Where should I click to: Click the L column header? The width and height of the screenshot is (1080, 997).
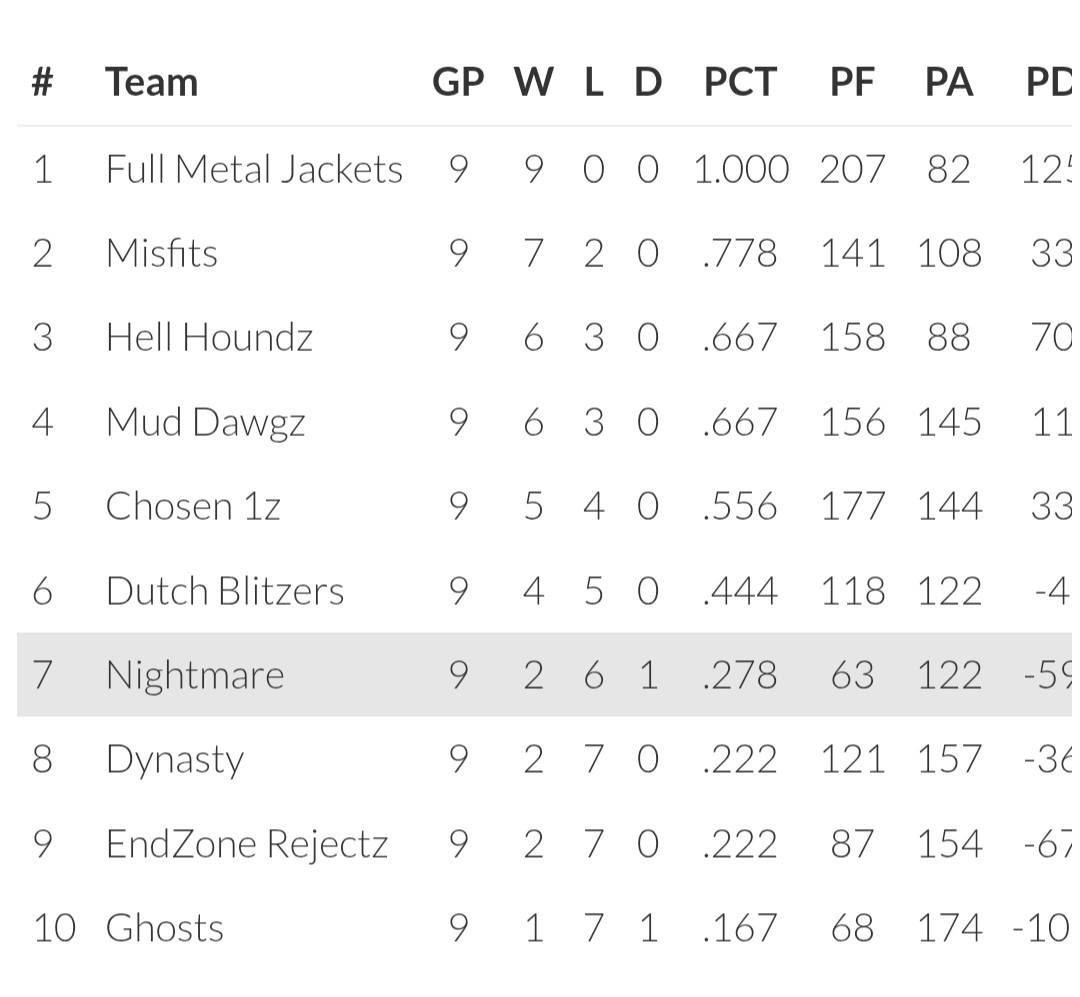[594, 82]
